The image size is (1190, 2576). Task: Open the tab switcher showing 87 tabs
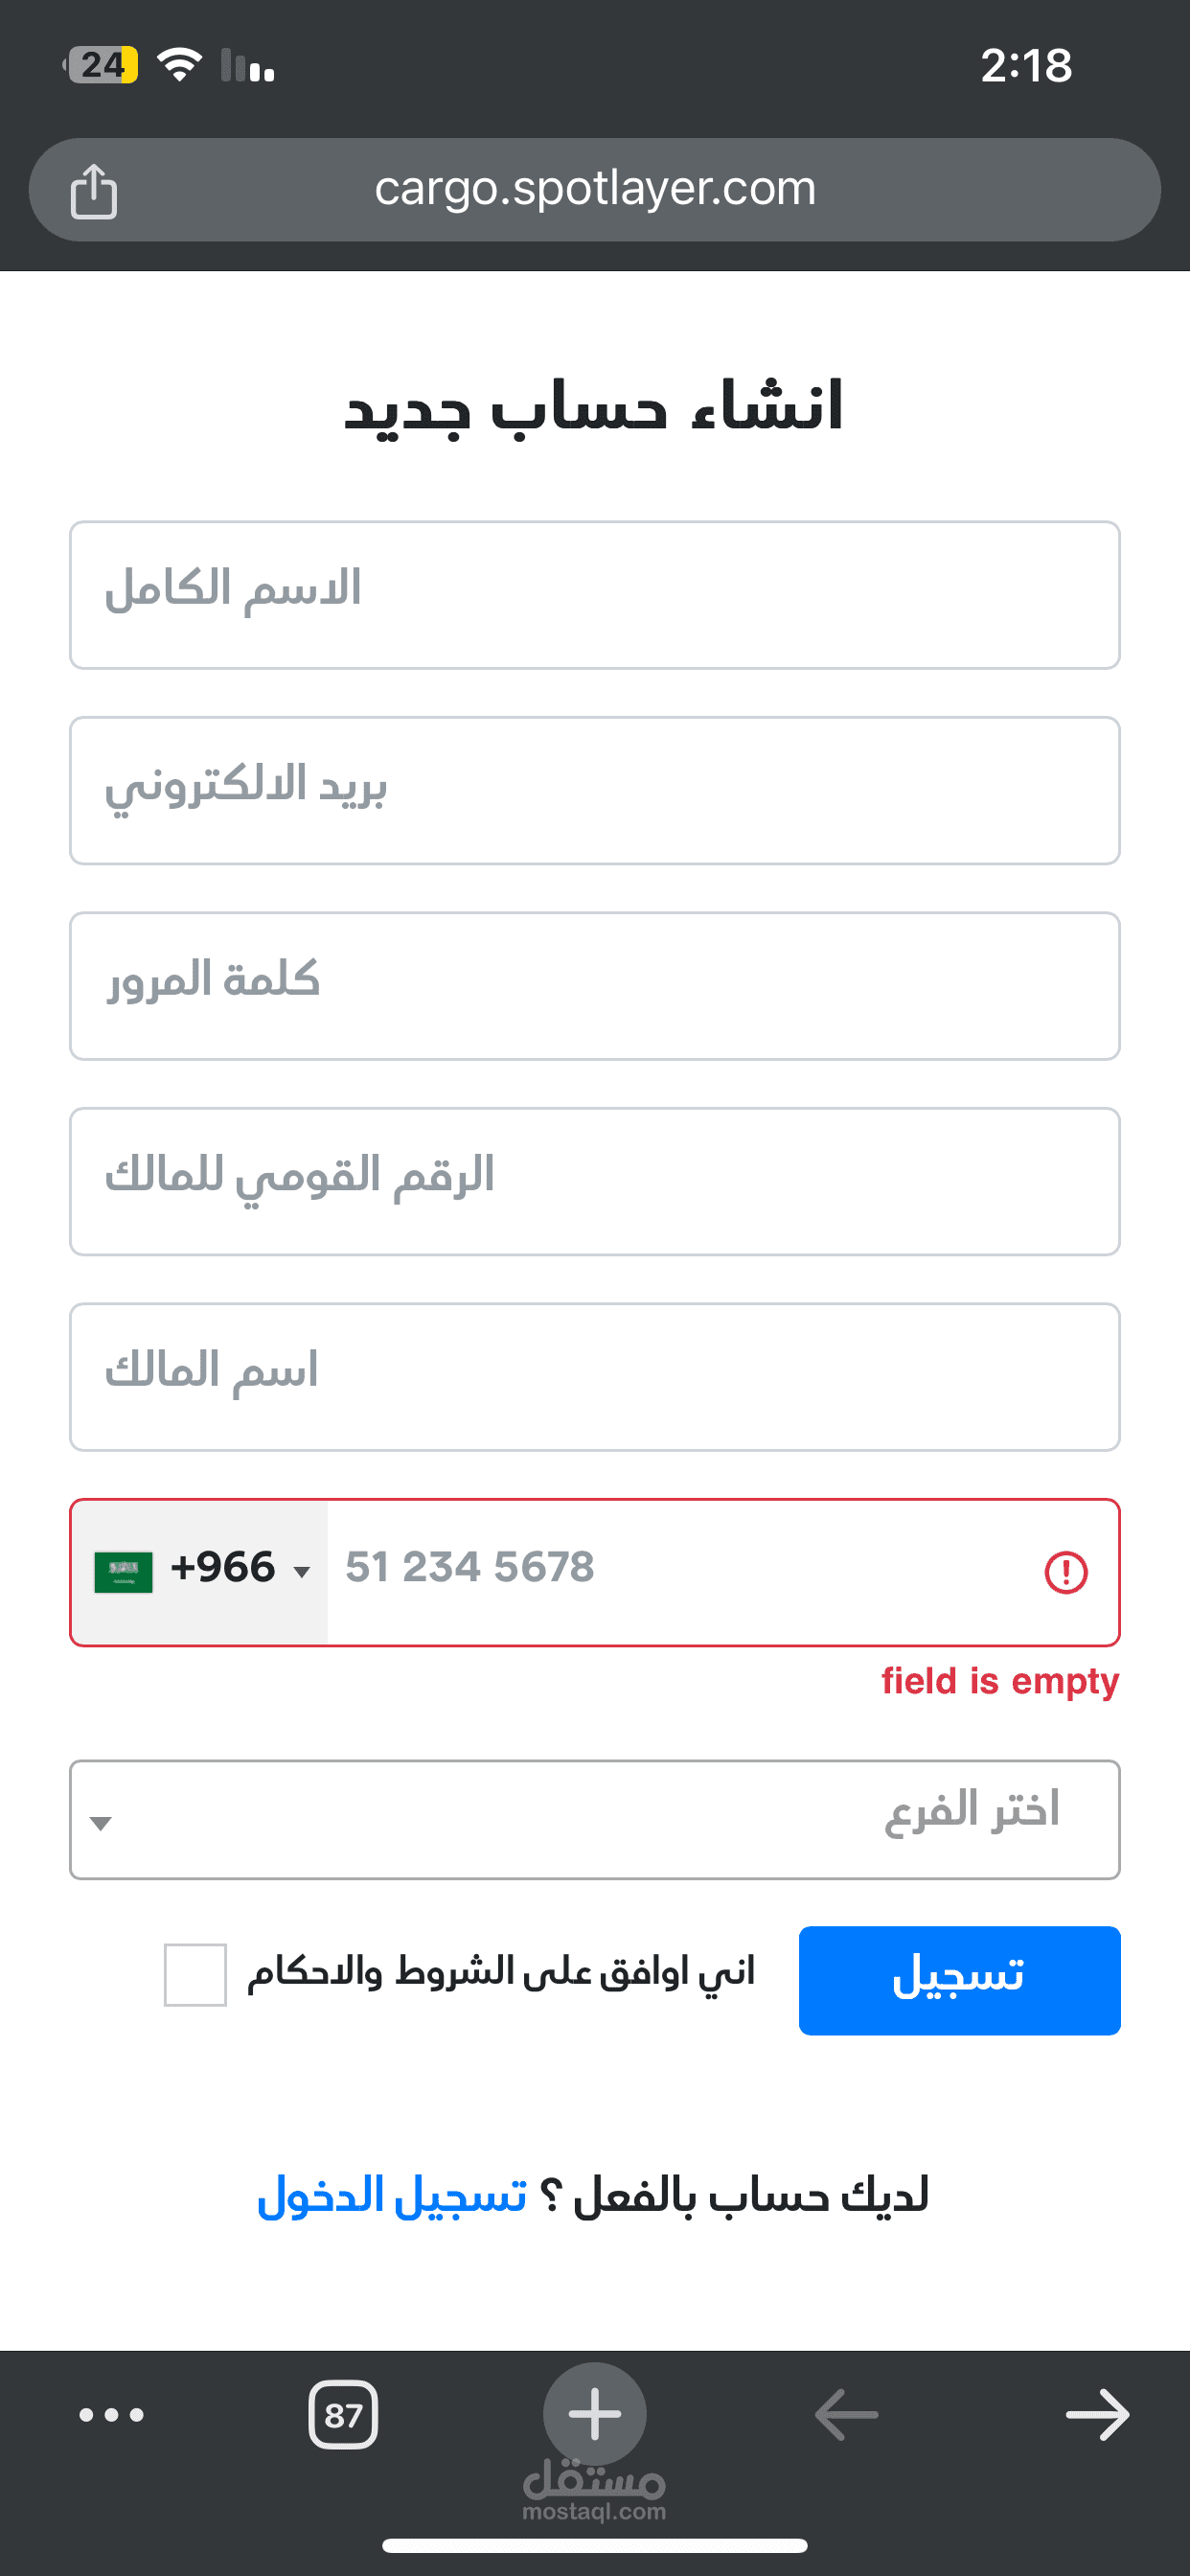coord(343,2415)
